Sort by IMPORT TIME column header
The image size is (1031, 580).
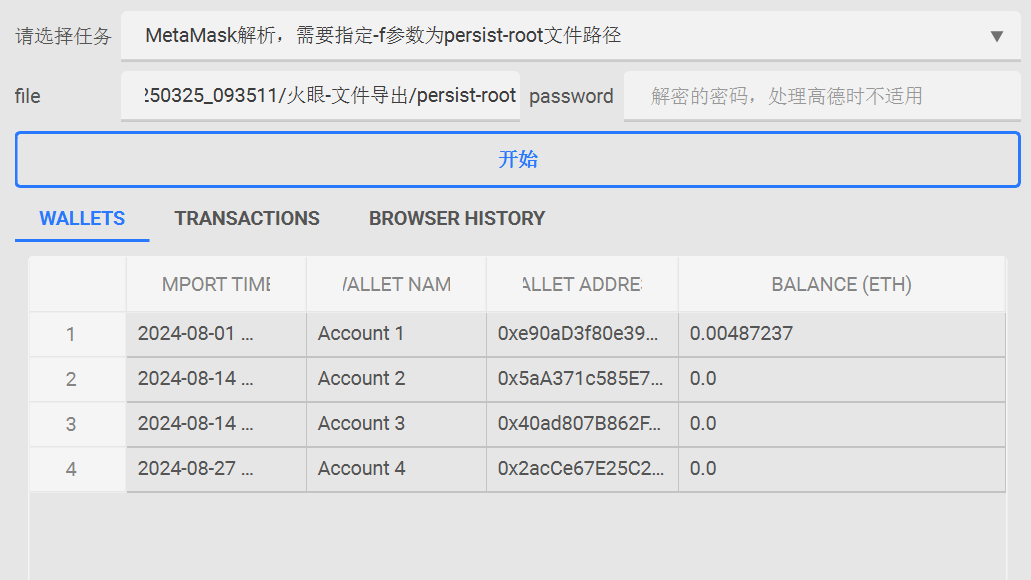[x=216, y=284]
